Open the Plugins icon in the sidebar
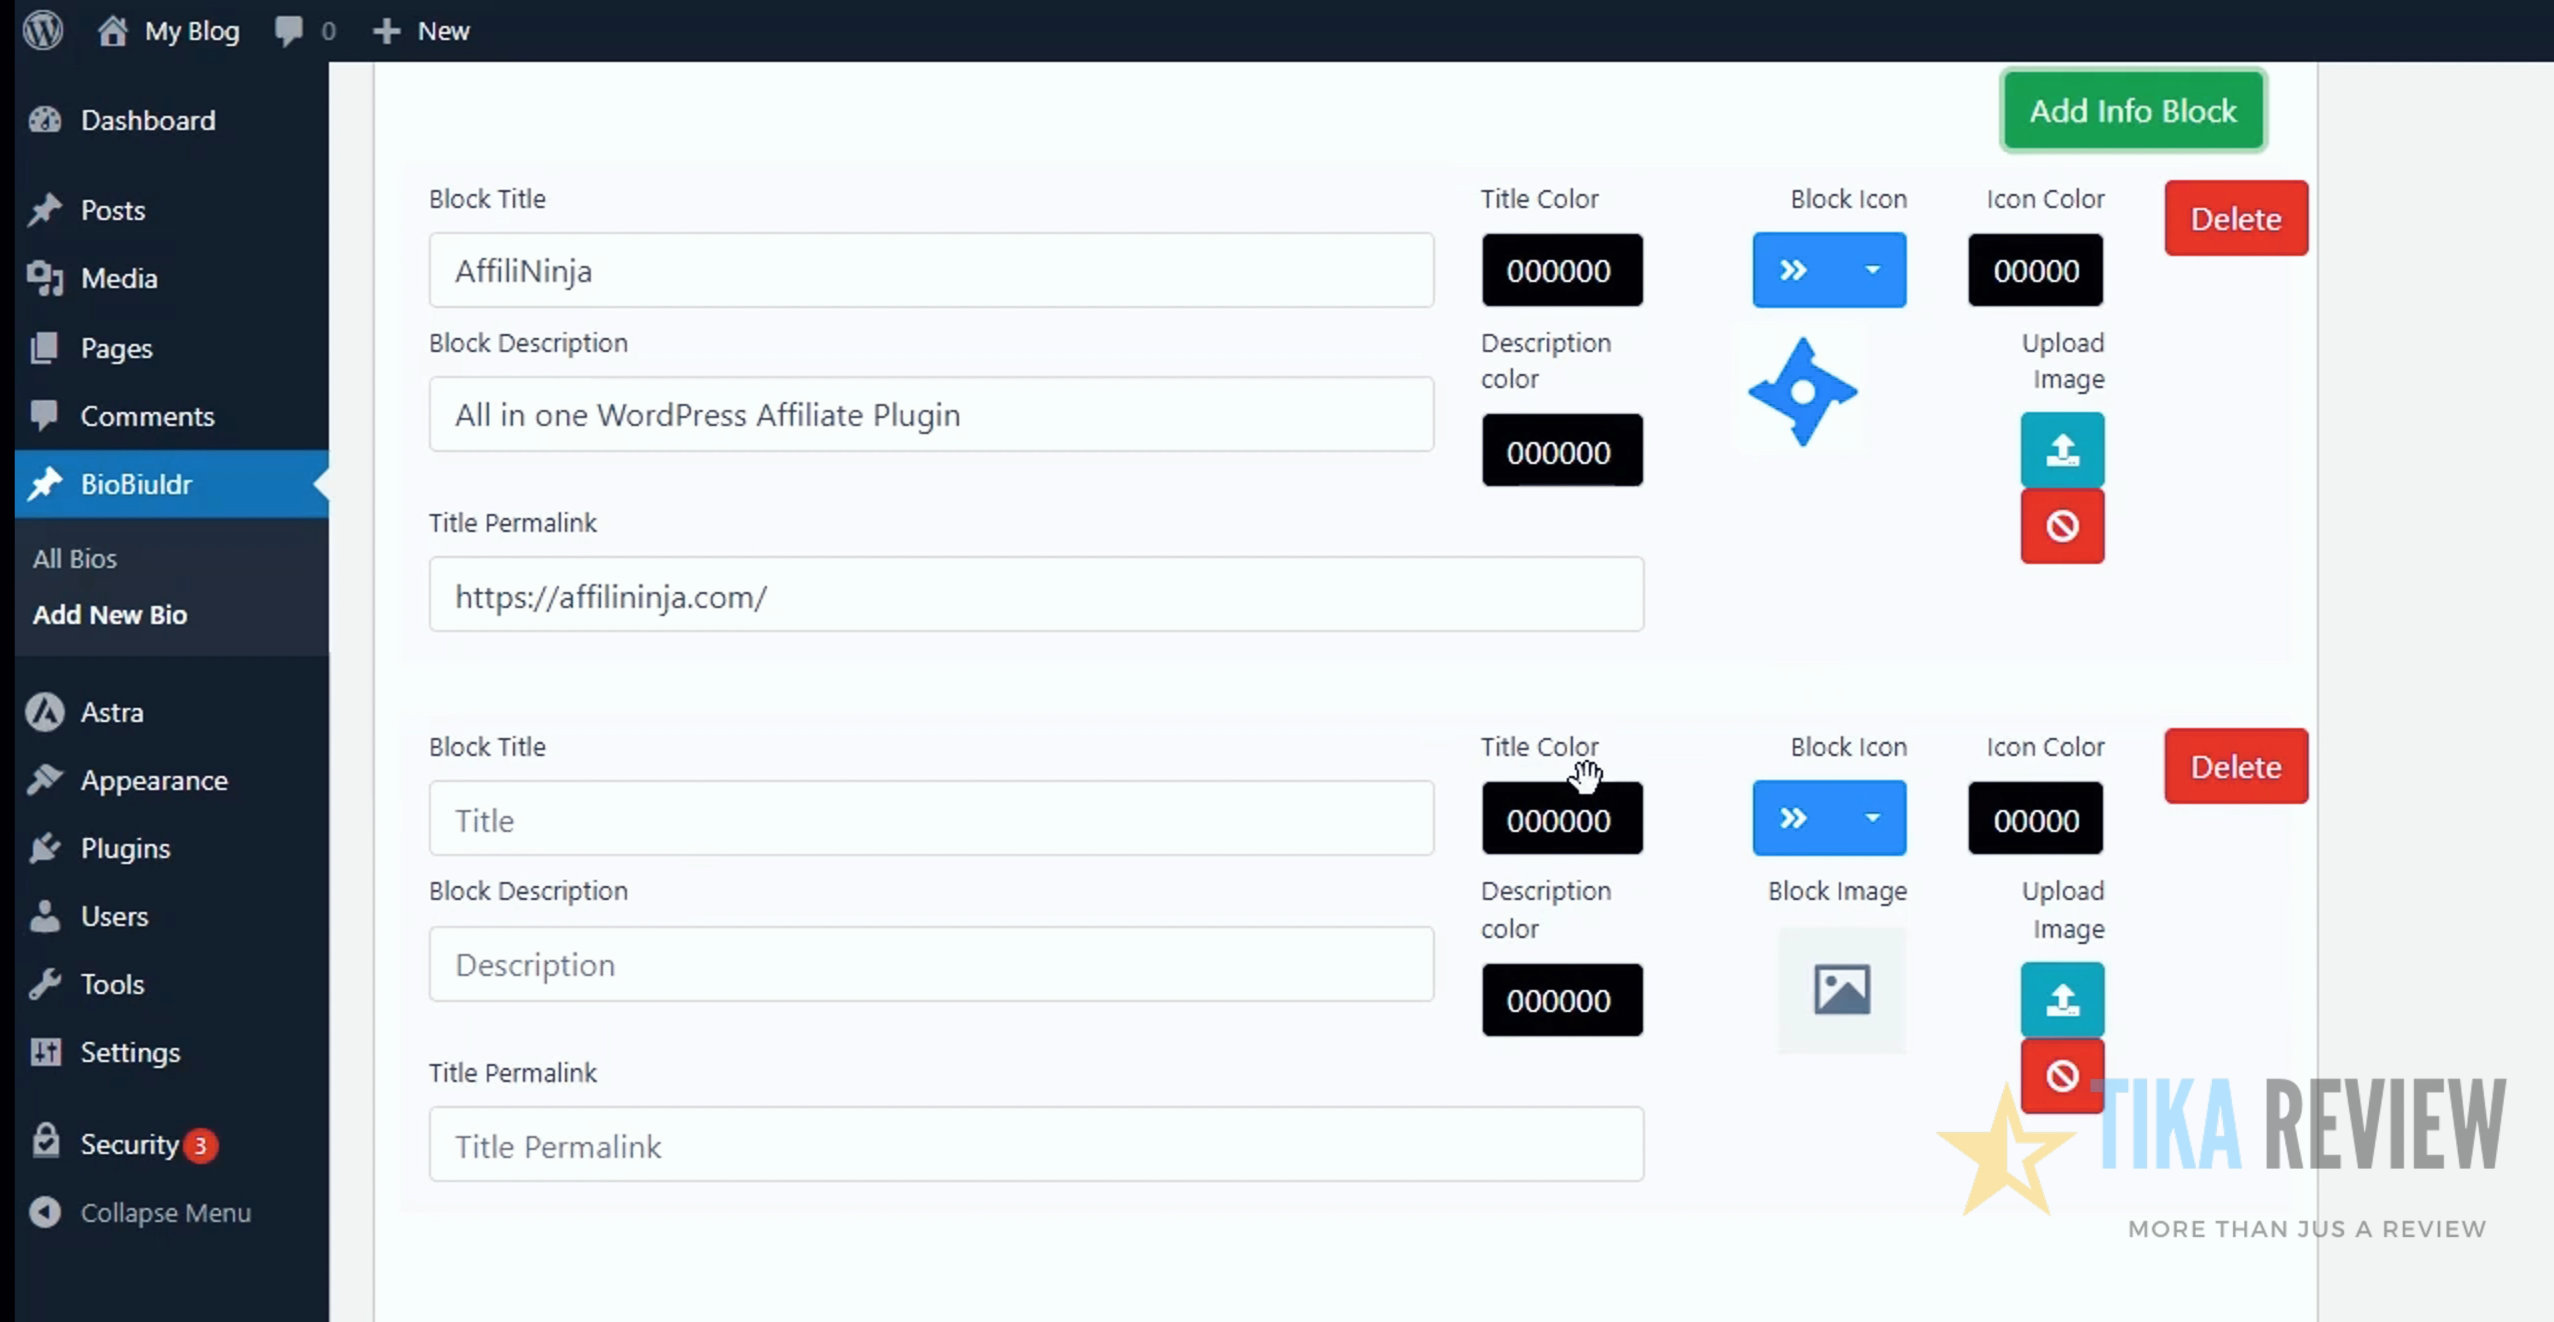The width and height of the screenshot is (2554, 1322). pyautogui.click(x=45, y=848)
